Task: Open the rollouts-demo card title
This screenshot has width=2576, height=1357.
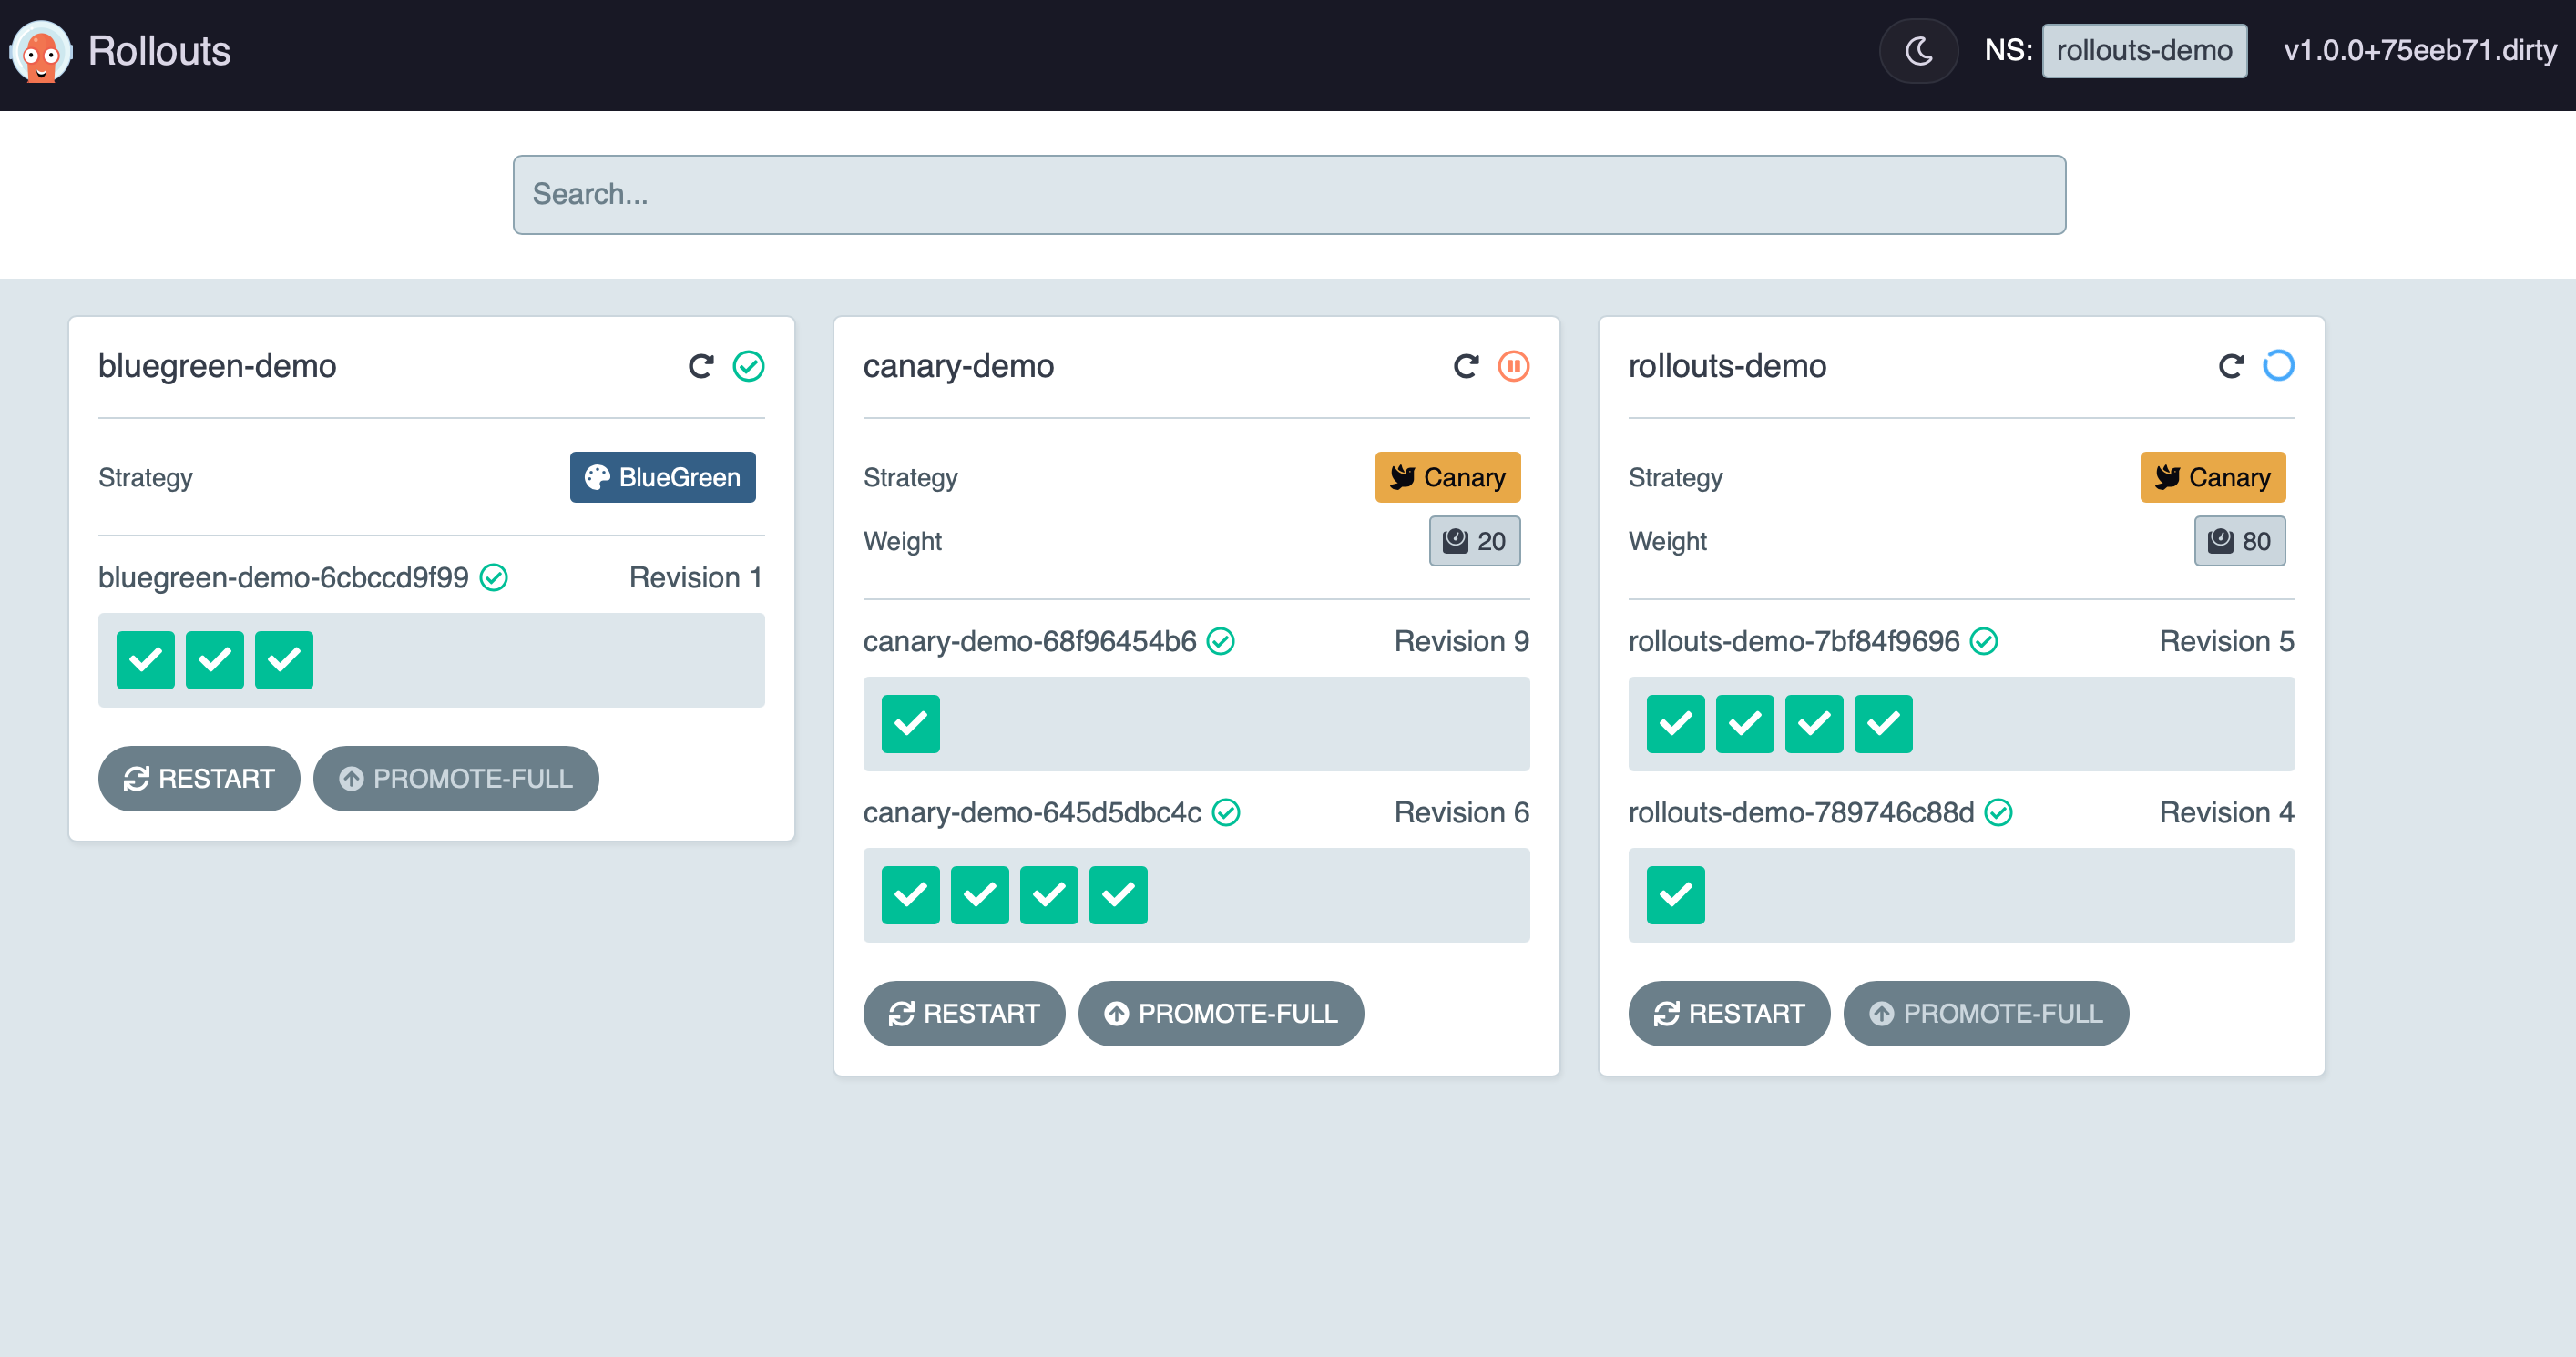Action: (1727, 366)
